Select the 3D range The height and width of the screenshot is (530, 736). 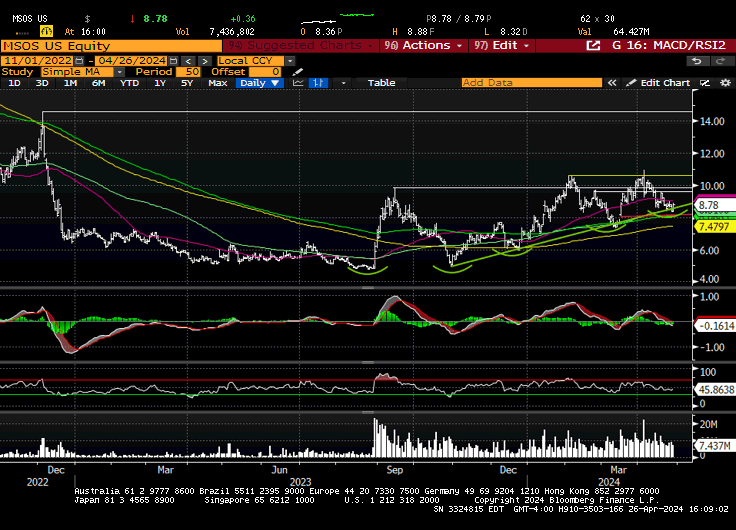tap(42, 83)
